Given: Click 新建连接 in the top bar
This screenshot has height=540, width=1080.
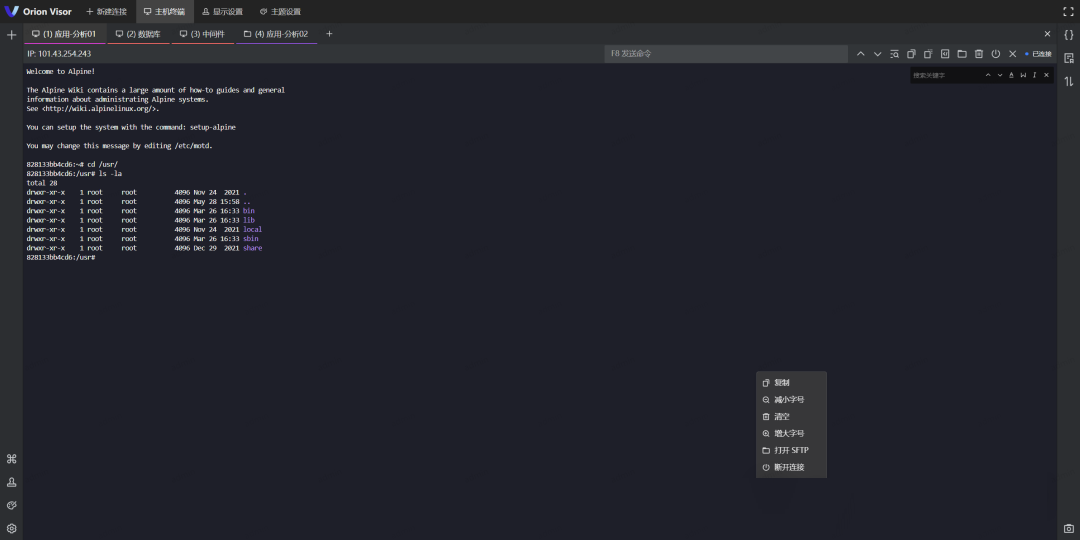Looking at the screenshot, I should point(106,12).
